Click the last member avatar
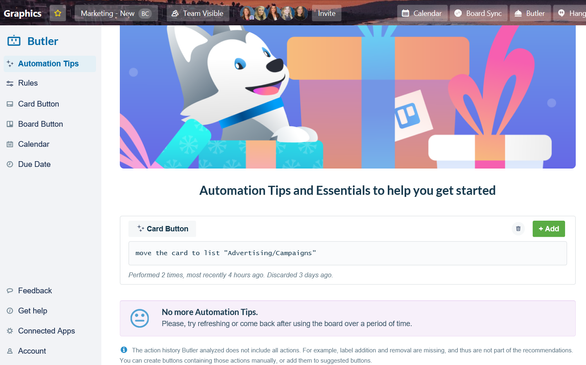This screenshot has height=365, width=586. click(300, 13)
